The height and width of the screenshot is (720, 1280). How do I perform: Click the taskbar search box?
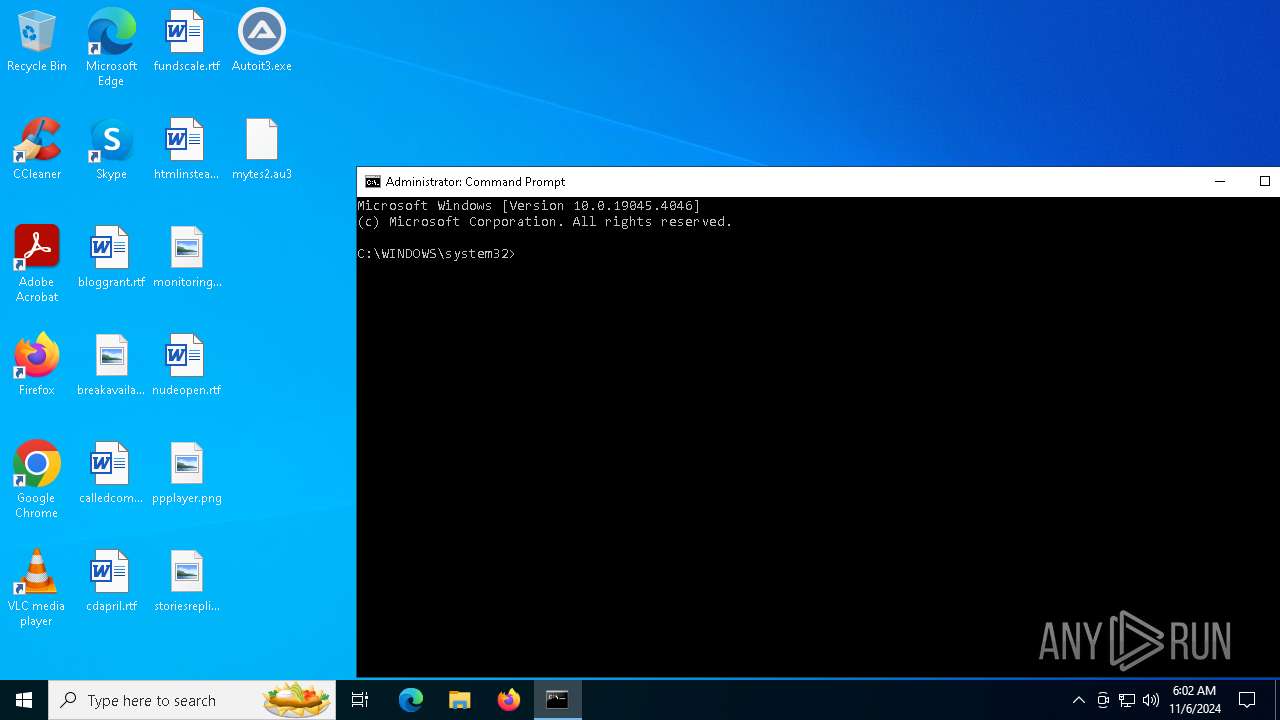(x=192, y=700)
